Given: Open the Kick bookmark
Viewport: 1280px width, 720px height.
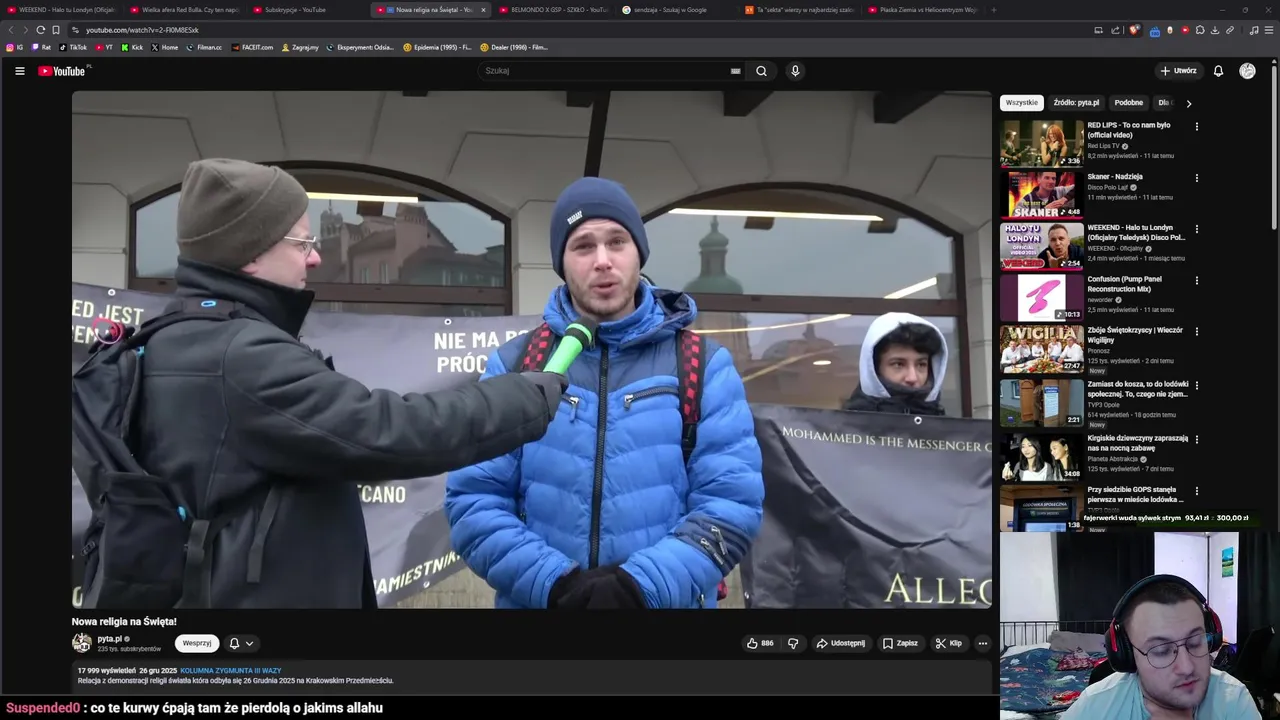Looking at the screenshot, I should pos(132,47).
